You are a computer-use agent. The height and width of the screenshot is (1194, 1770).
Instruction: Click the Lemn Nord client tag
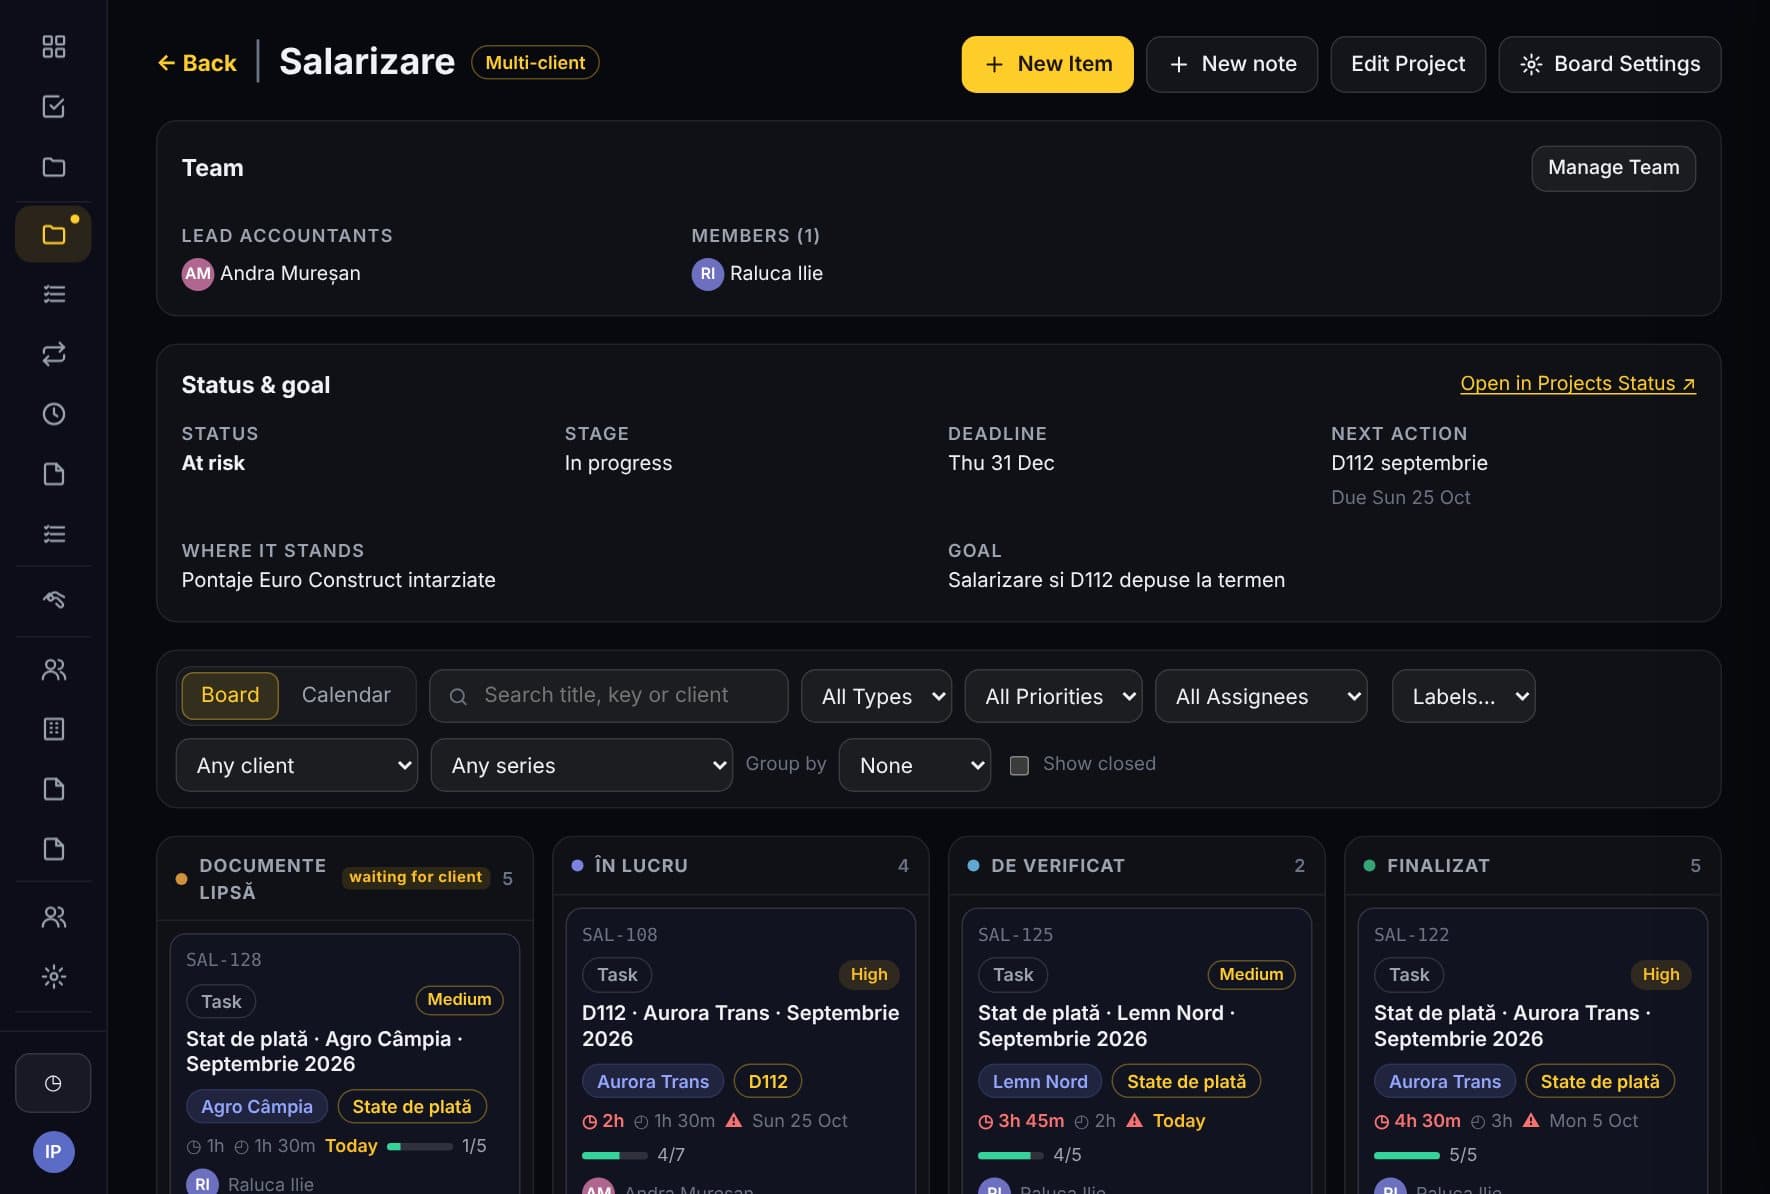pyautogui.click(x=1040, y=1082)
